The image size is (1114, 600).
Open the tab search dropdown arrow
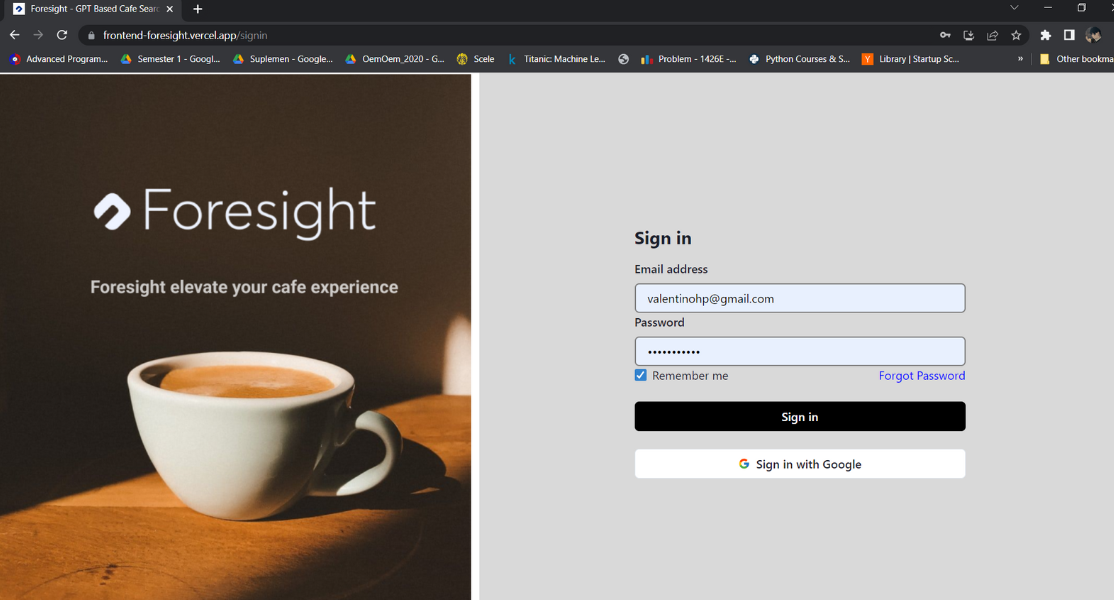click(x=1014, y=8)
